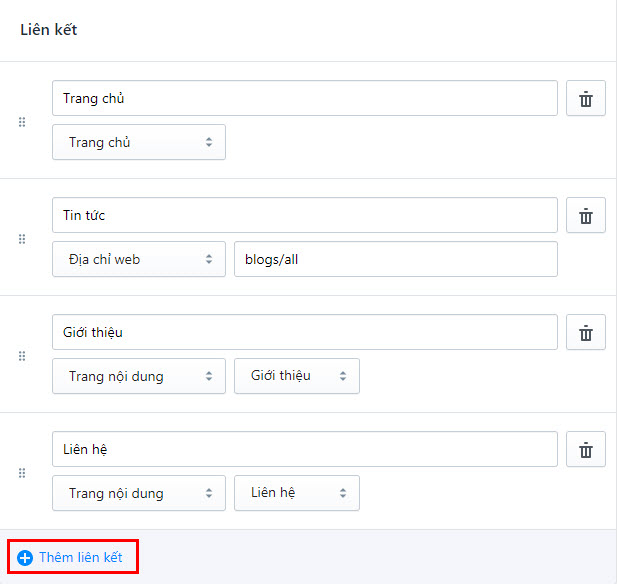Click drag handle of Giới thiệu row
This screenshot has width=617, height=584.
pos(22,356)
